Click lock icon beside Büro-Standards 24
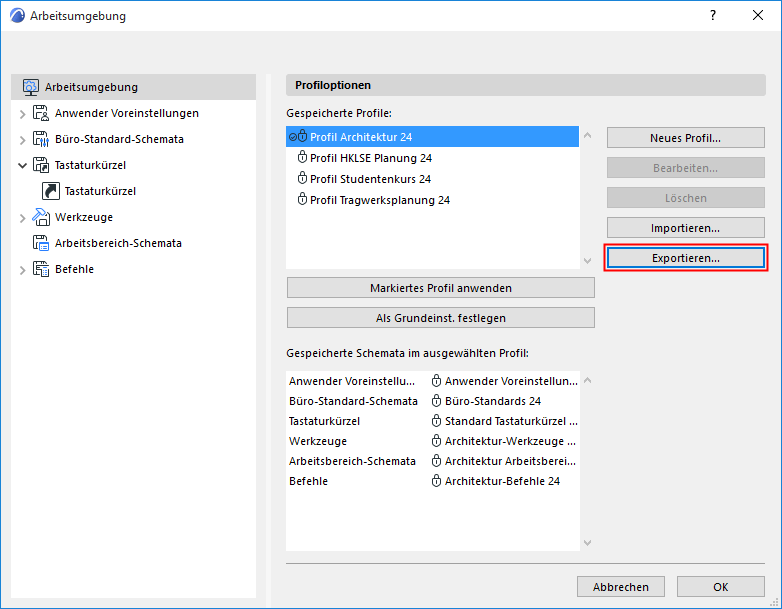782x609 pixels. click(436, 401)
